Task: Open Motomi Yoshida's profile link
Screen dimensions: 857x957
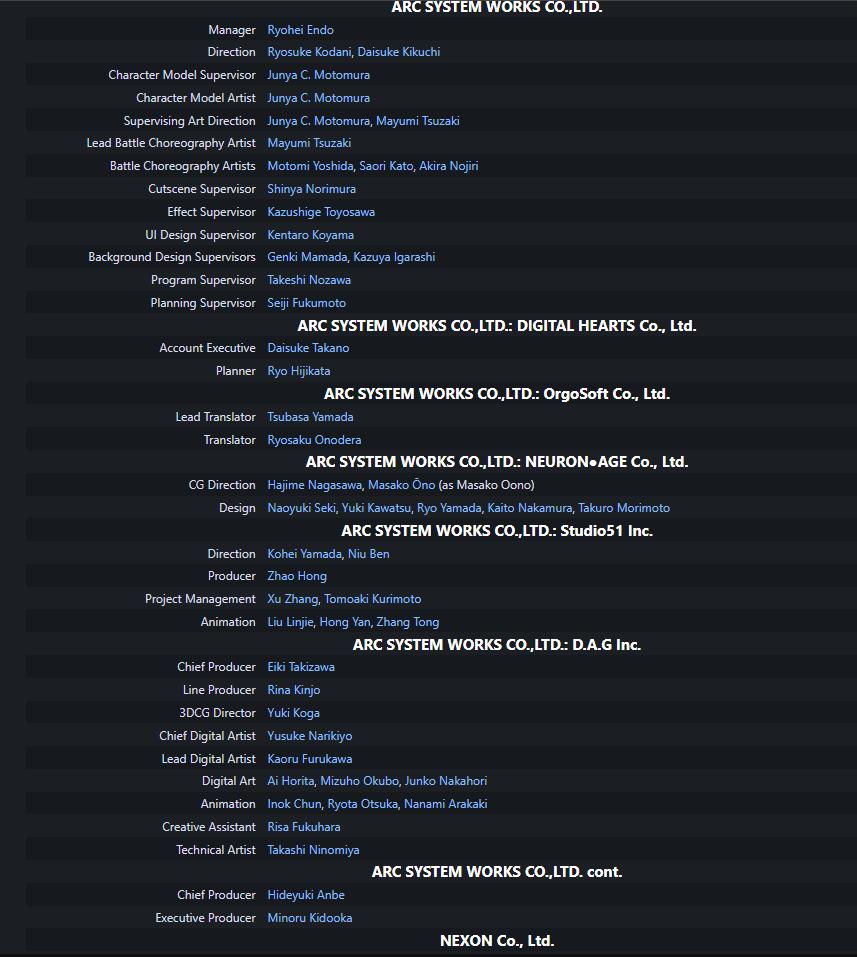Action: pyautogui.click(x=310, y=166)
